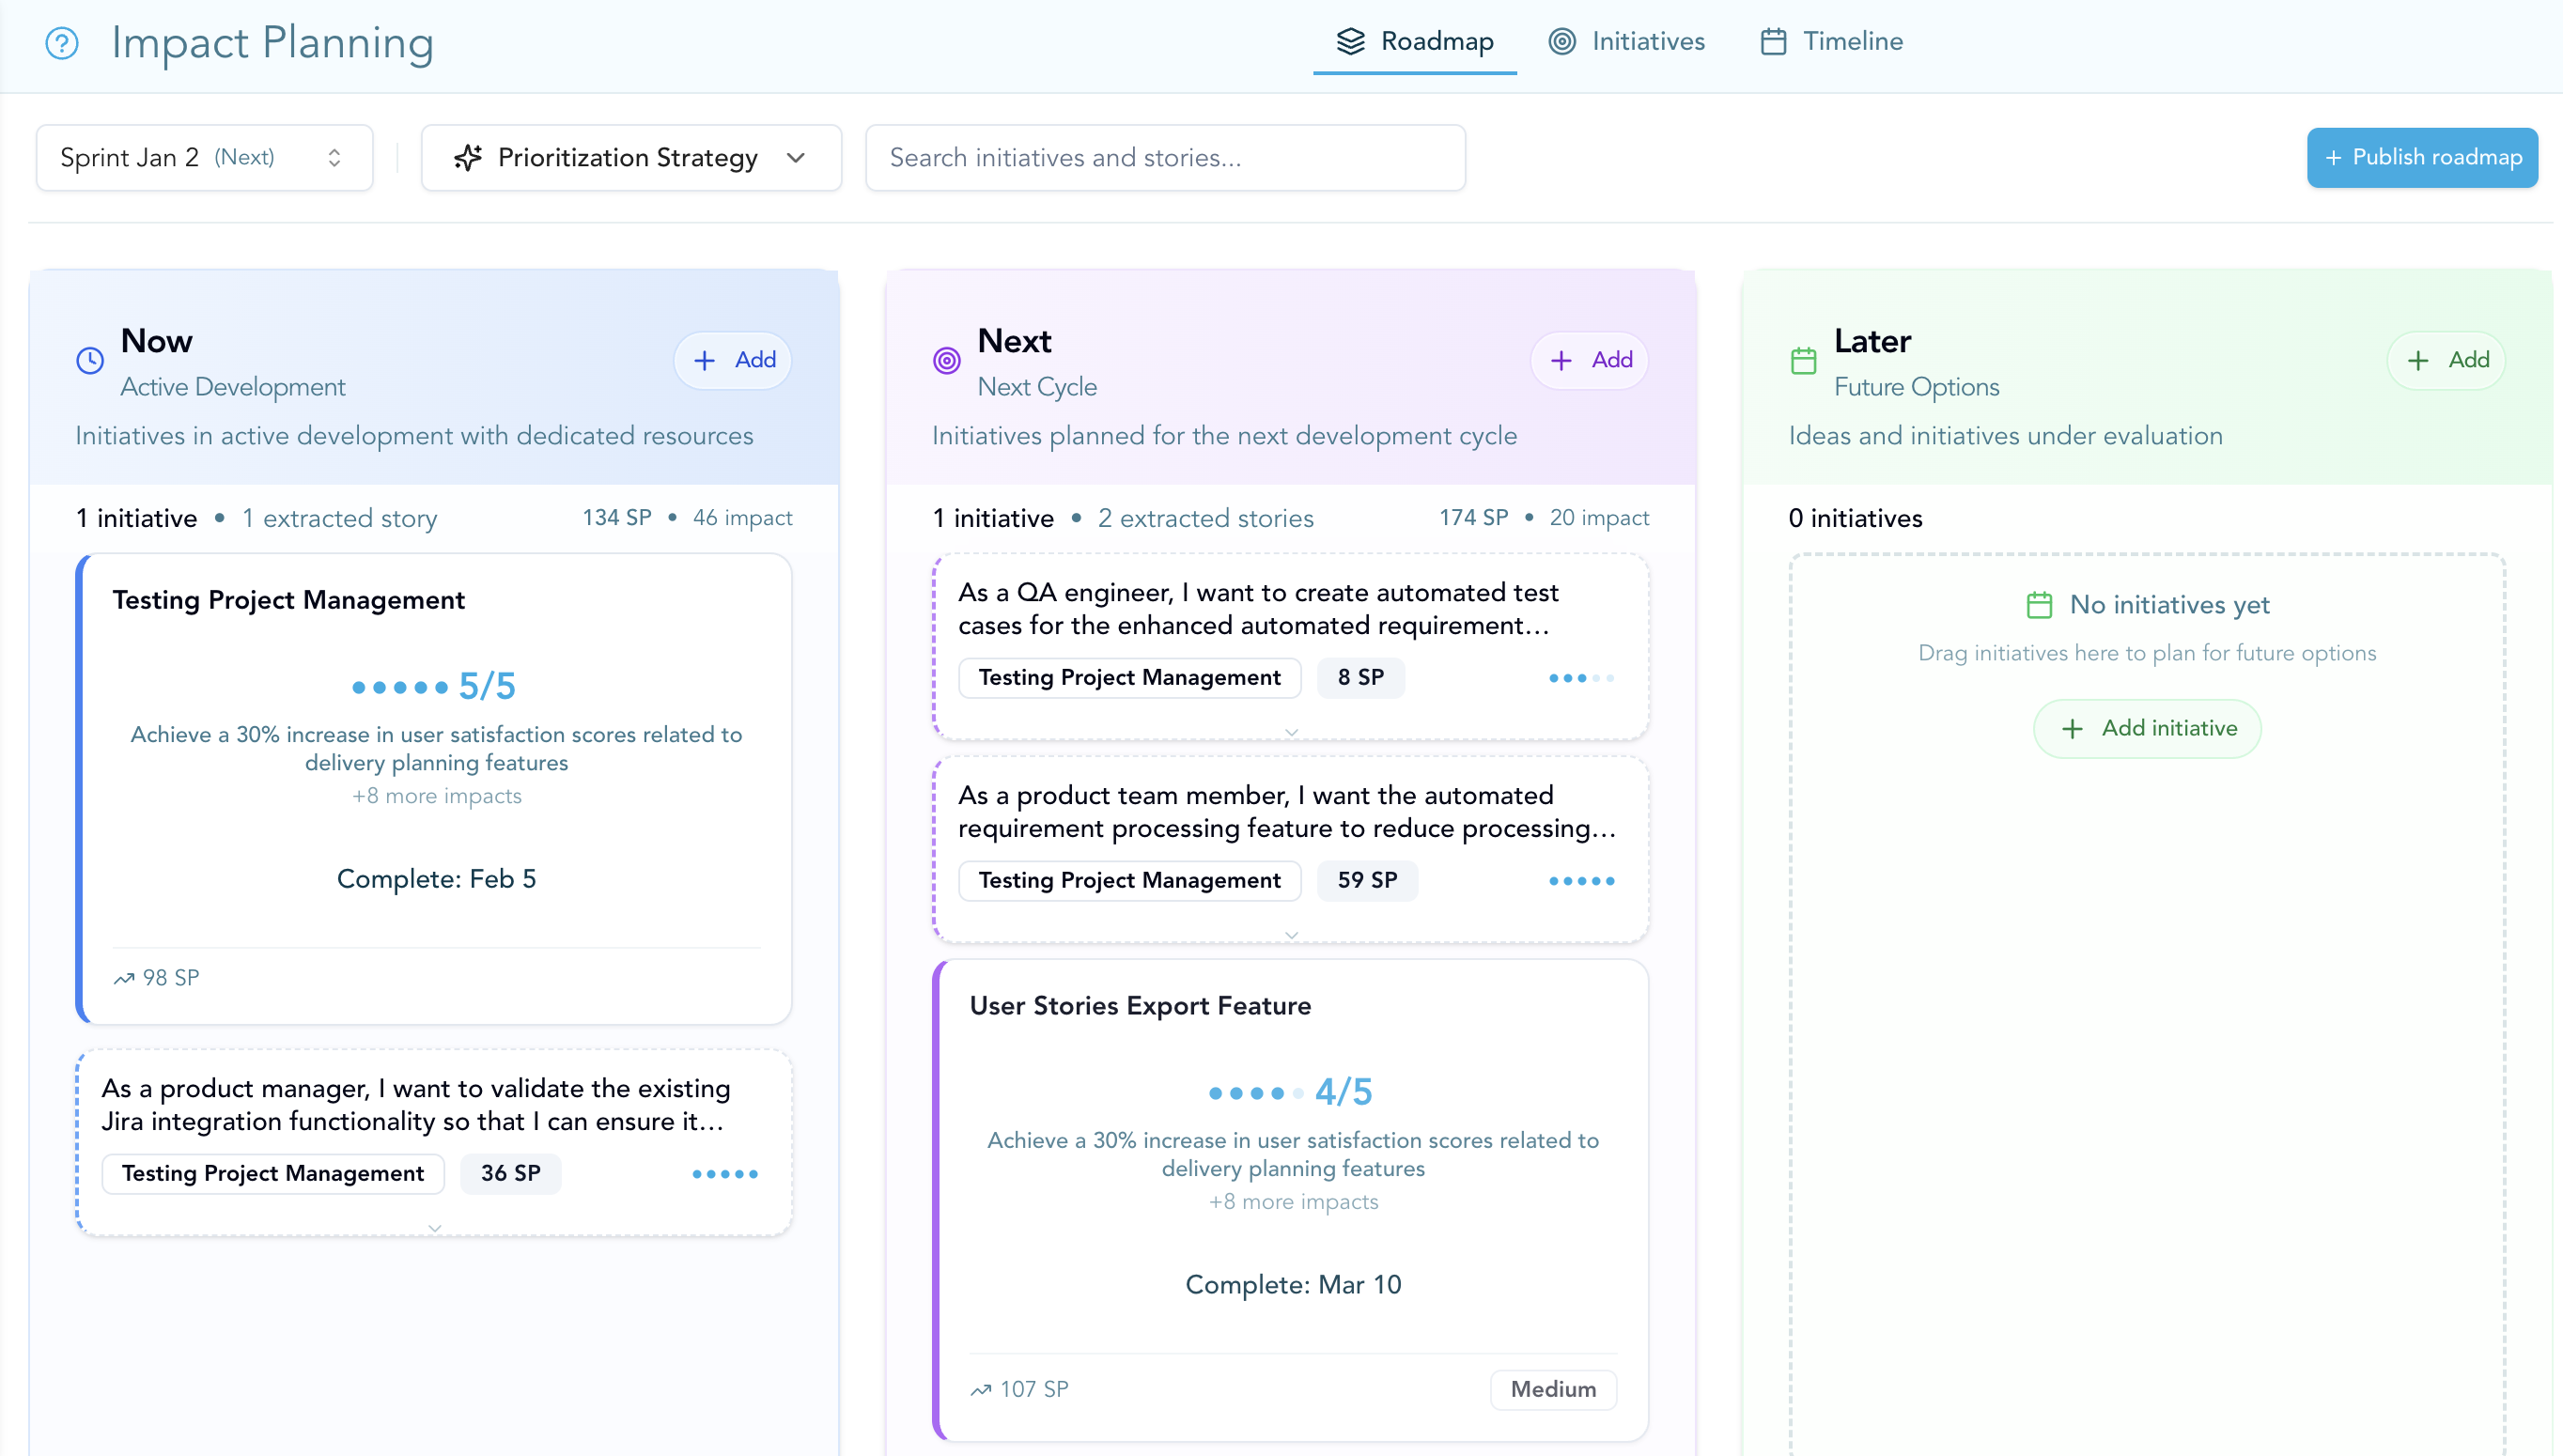Viewport: 2563px width, 1456px height.
Task: Switch to the Timeline tab
Action: 1832,41
